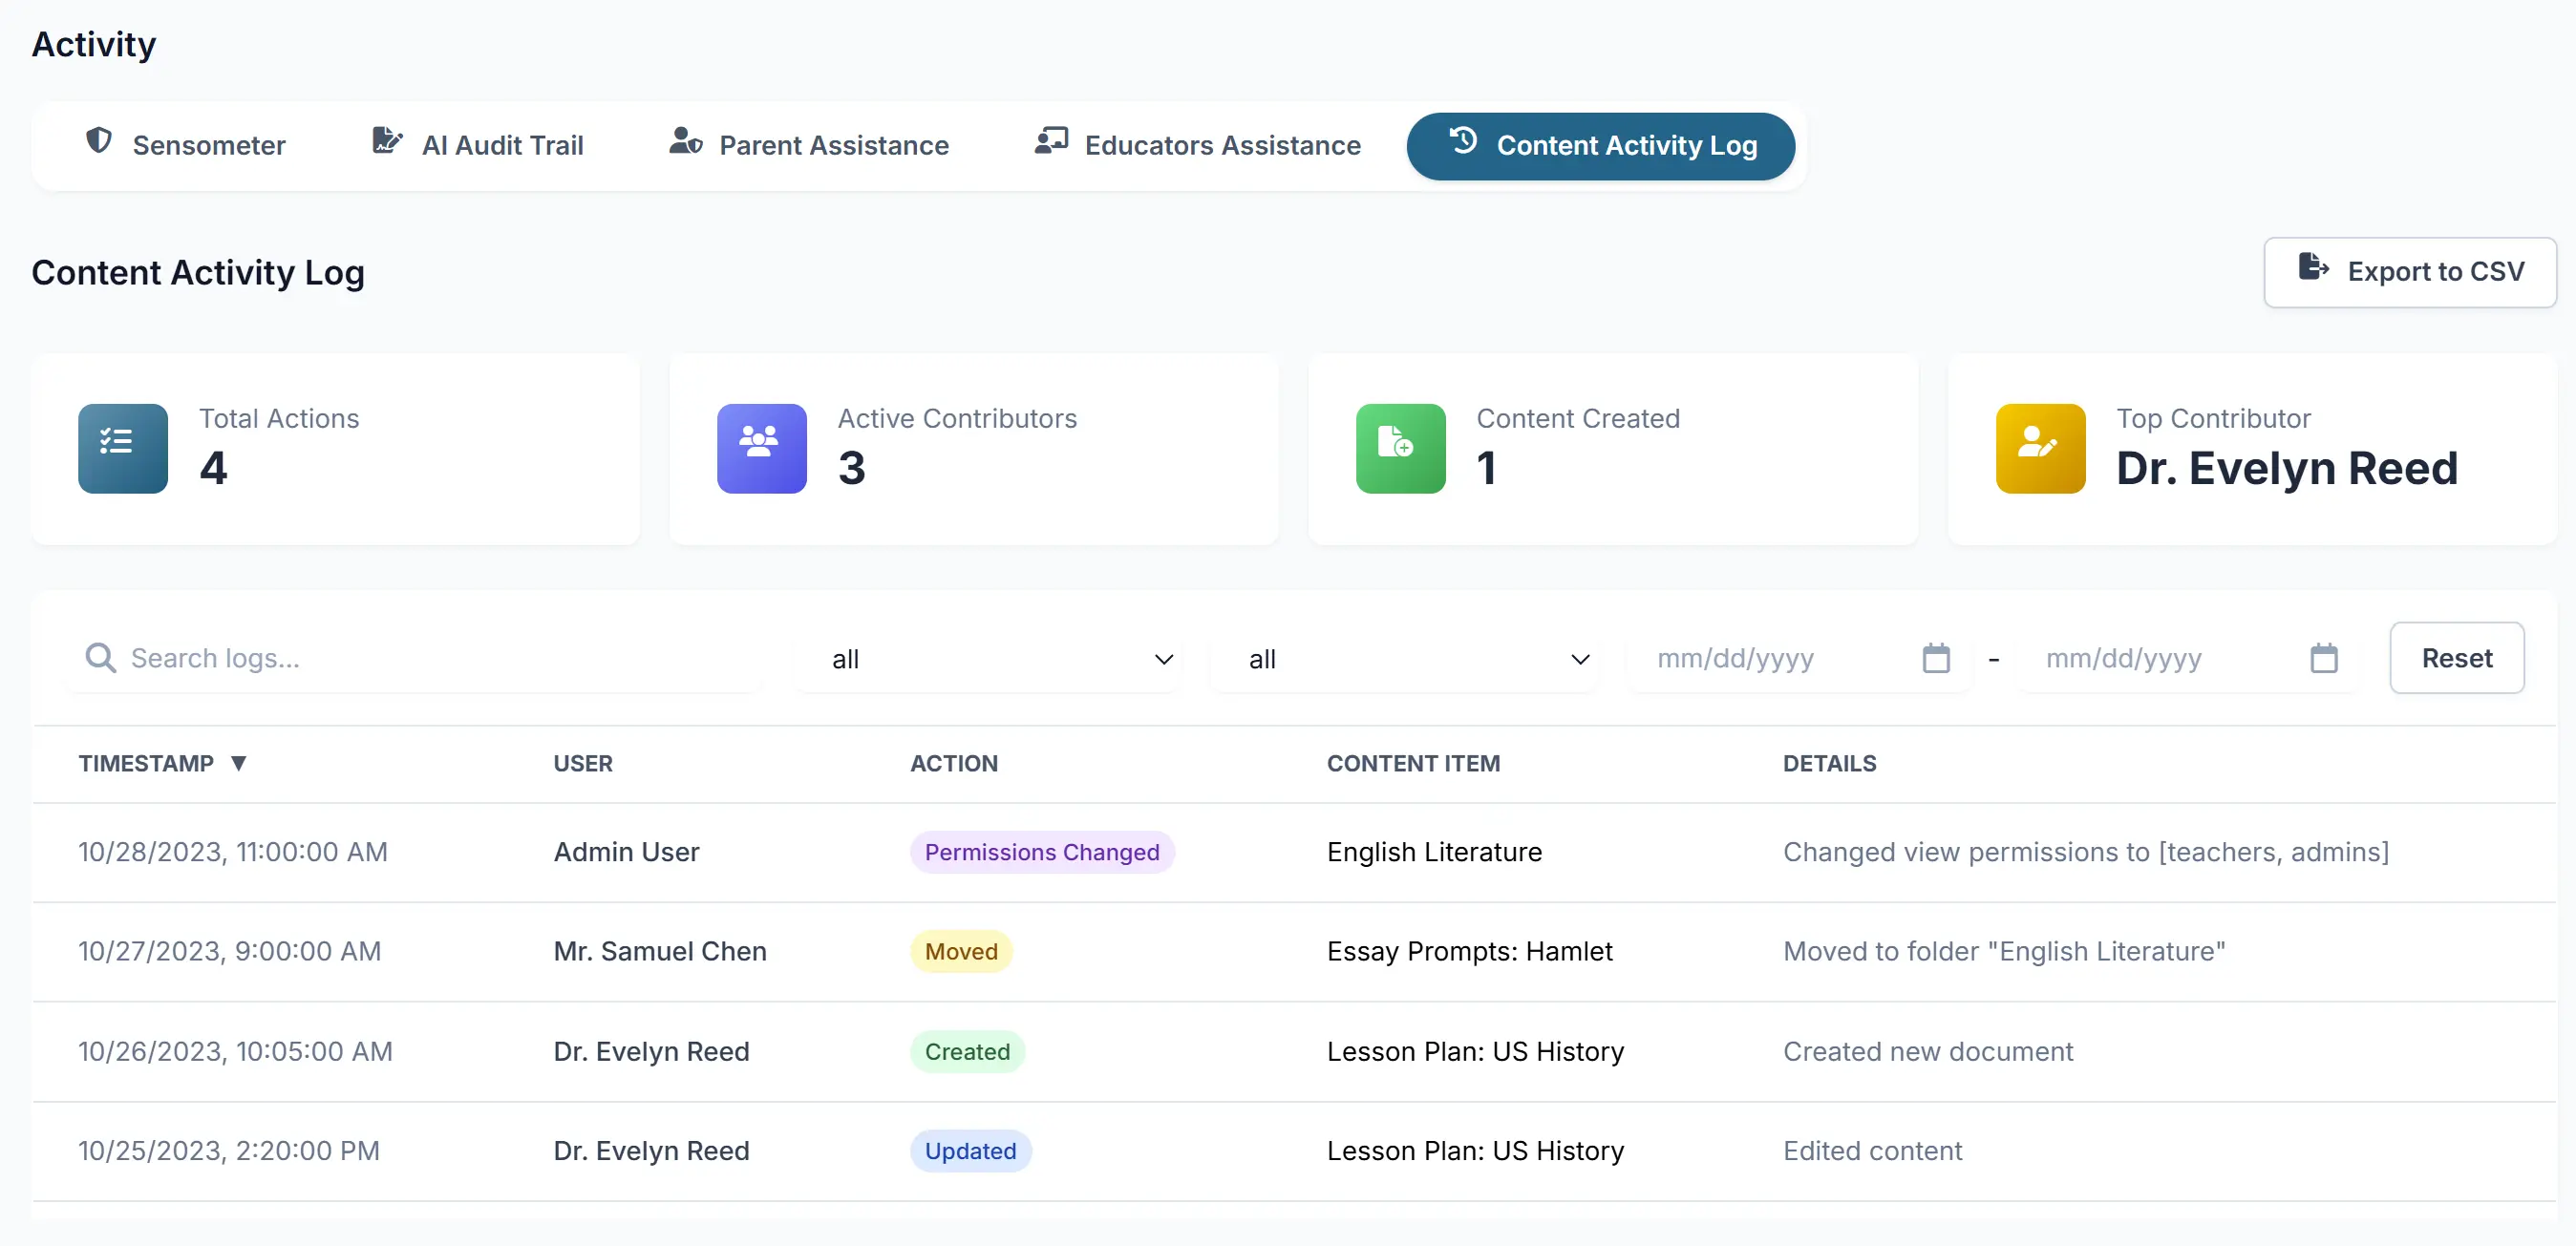Click the Top Contributor badge icon
The height and width of the screenshot is (1246, 2576).
2040,448
